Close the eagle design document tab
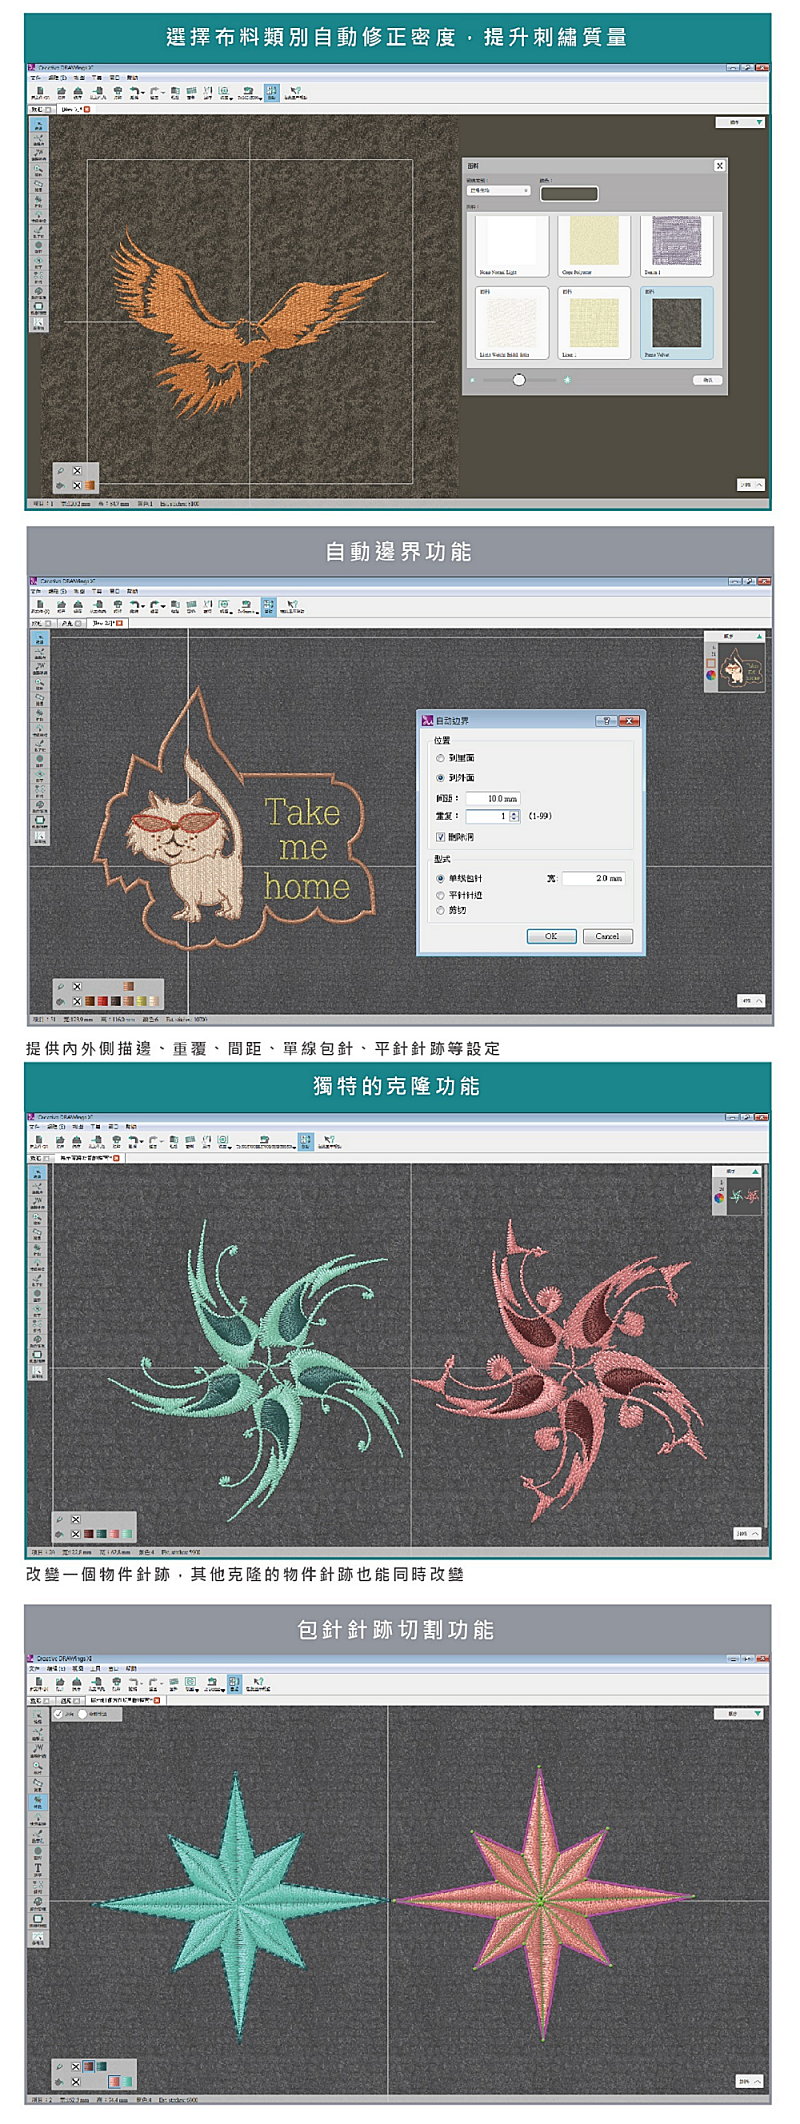This screenshot has width=800, height=2124. [x=87, y=109]
